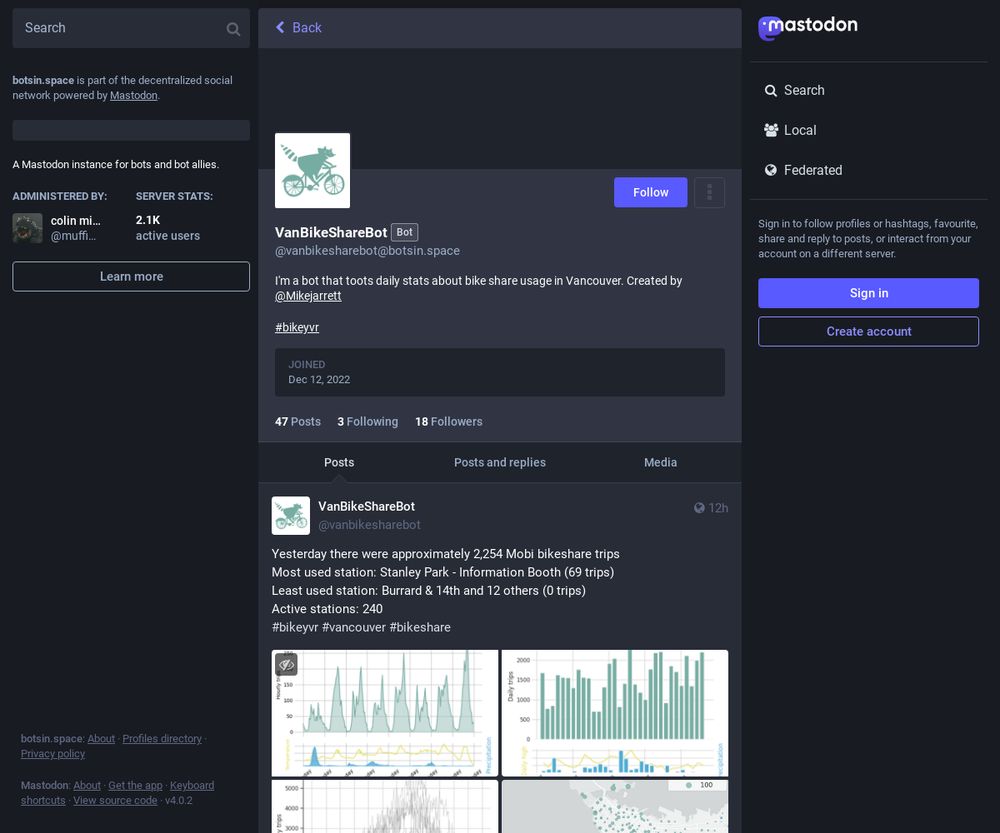
Task: View the 3 Following list
Action: pyautogui.click(x=367, y=422)
